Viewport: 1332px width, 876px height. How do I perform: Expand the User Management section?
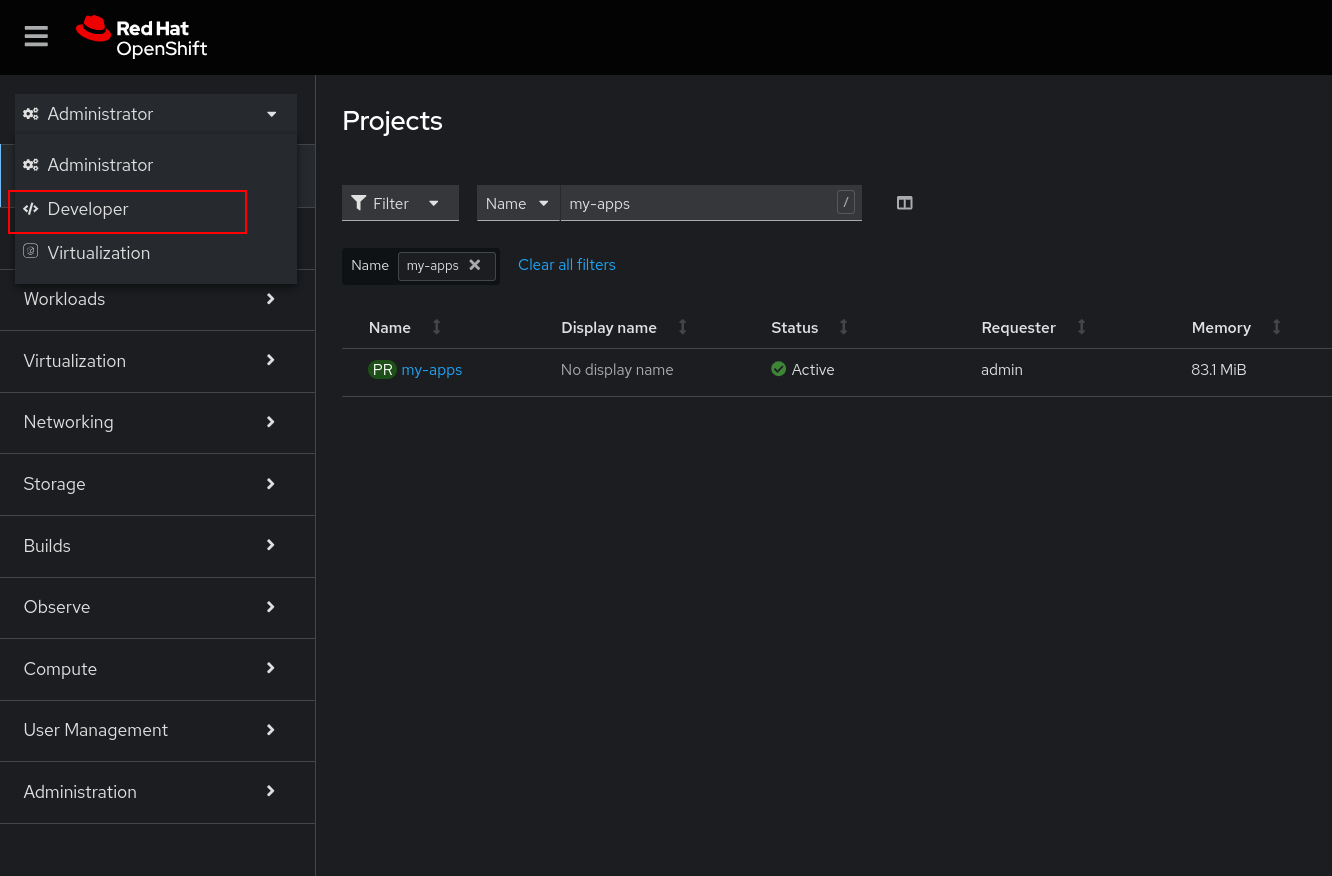(150, 730)
